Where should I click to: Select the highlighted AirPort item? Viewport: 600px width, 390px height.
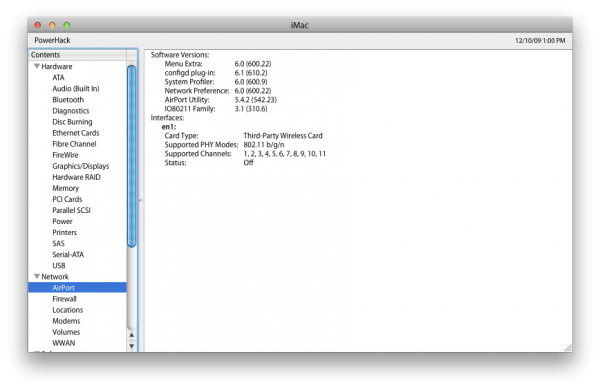pyautogui.click(x=77, y=287)
